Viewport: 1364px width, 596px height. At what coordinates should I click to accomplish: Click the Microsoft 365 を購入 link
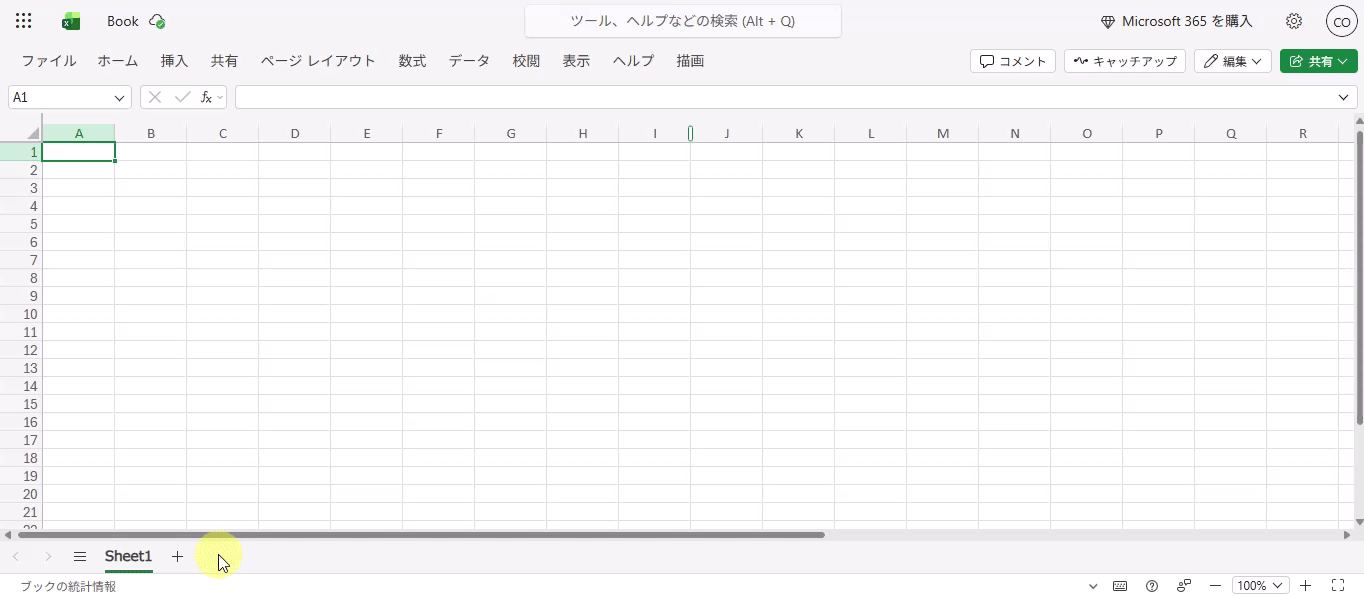[x=1176, y=21]
